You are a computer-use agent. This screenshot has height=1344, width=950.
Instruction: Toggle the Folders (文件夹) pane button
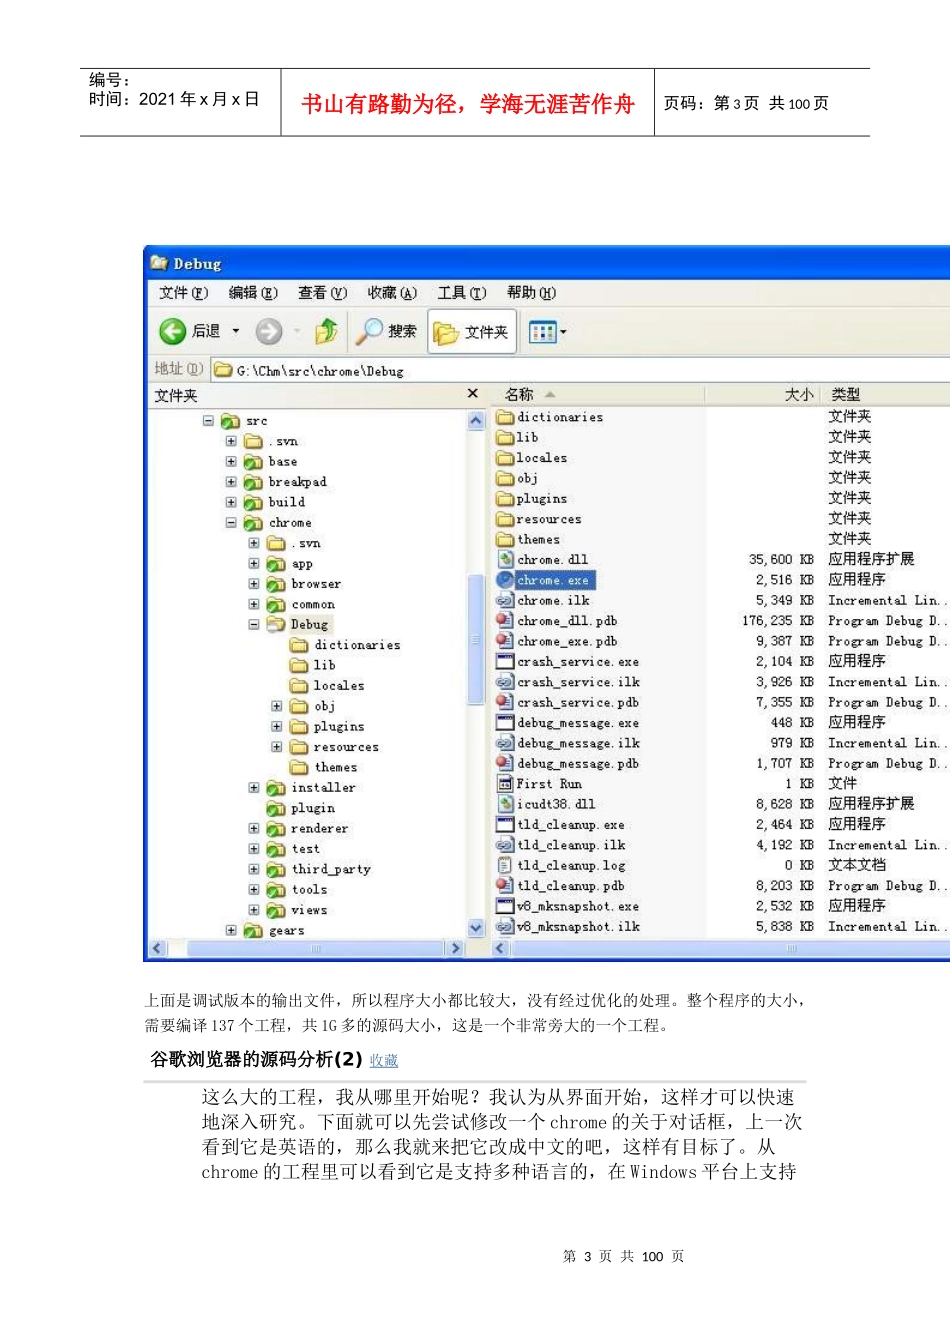pos(472,331)
